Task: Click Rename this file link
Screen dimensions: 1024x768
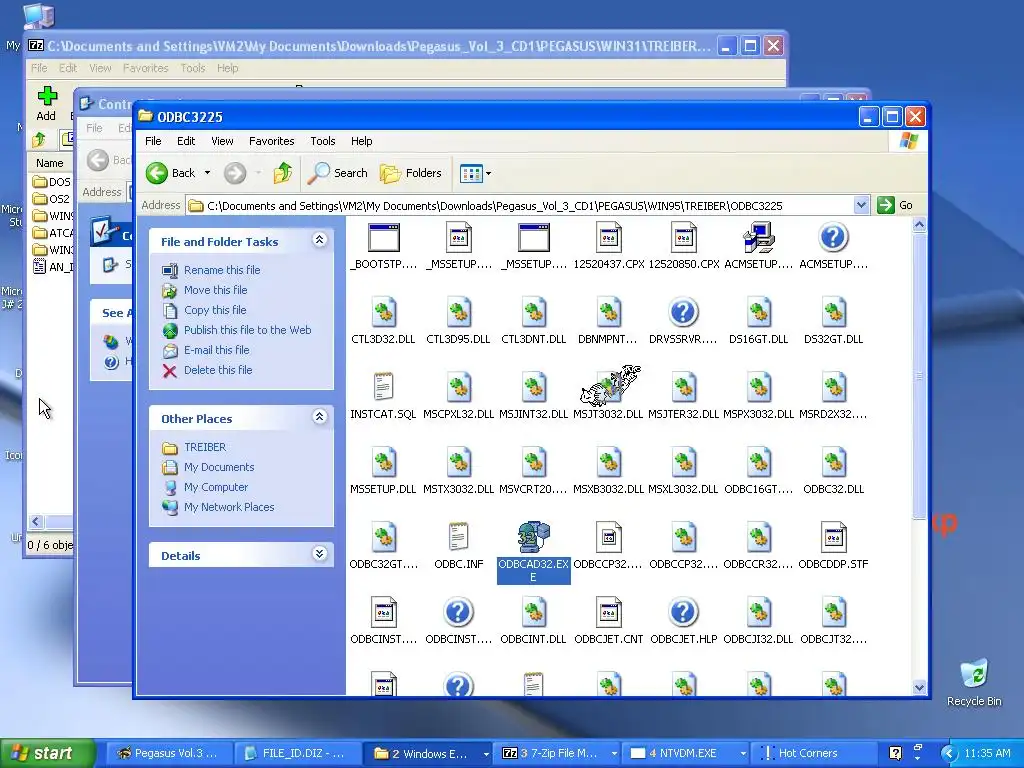Action: pos(222,270)
